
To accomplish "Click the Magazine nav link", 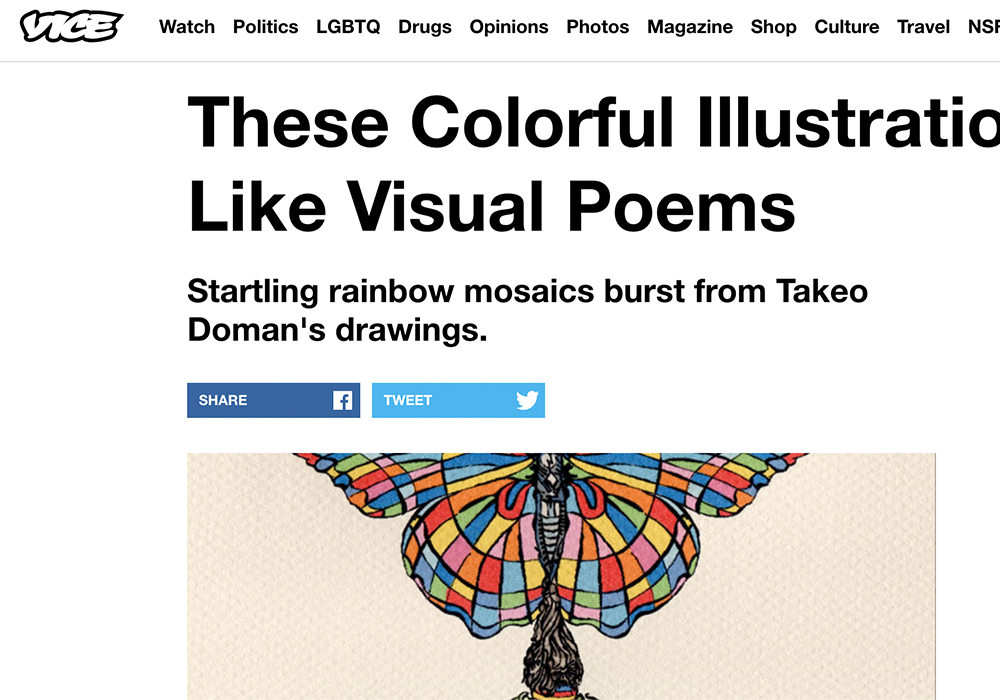I will pyautogui.click(x=690, y=27).
